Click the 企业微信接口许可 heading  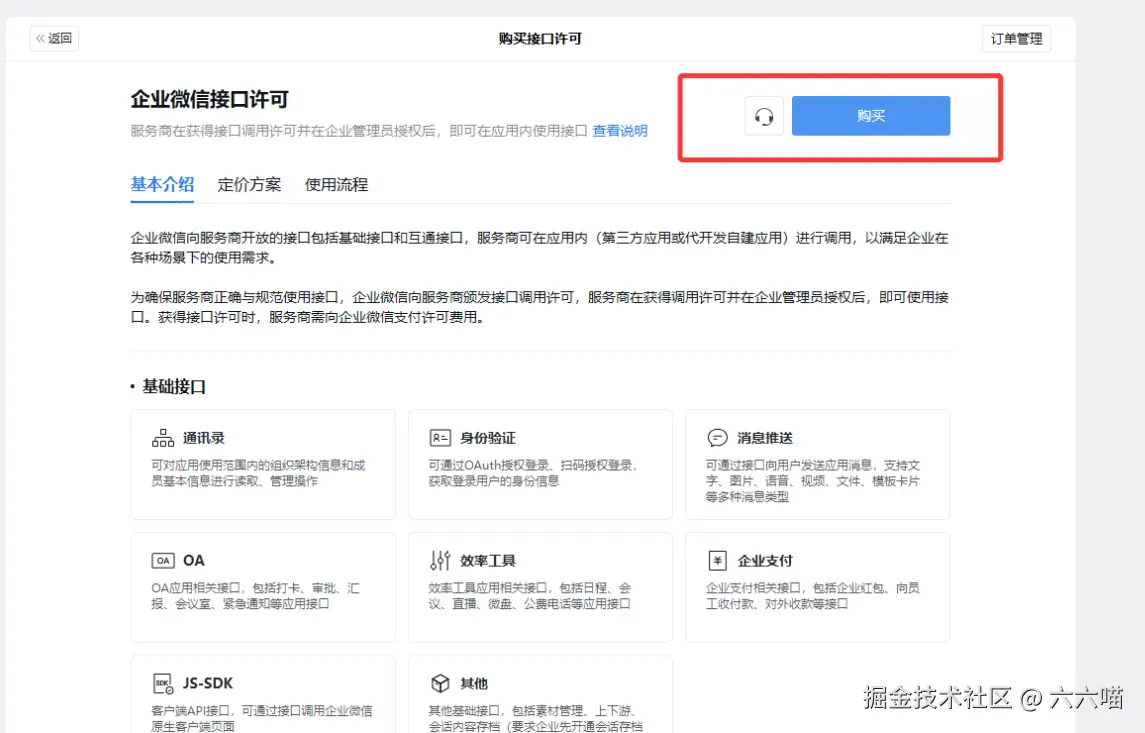tap(210, 99)
